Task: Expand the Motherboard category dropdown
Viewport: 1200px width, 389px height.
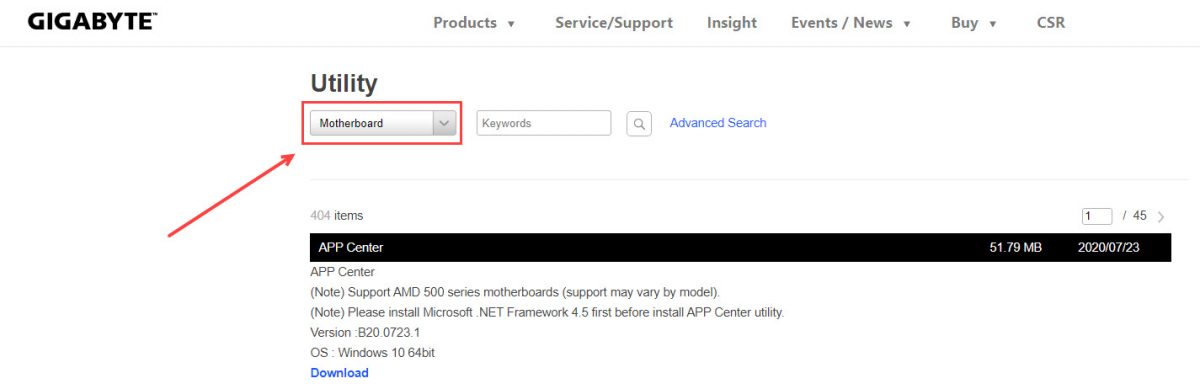Action: point(383,123)
